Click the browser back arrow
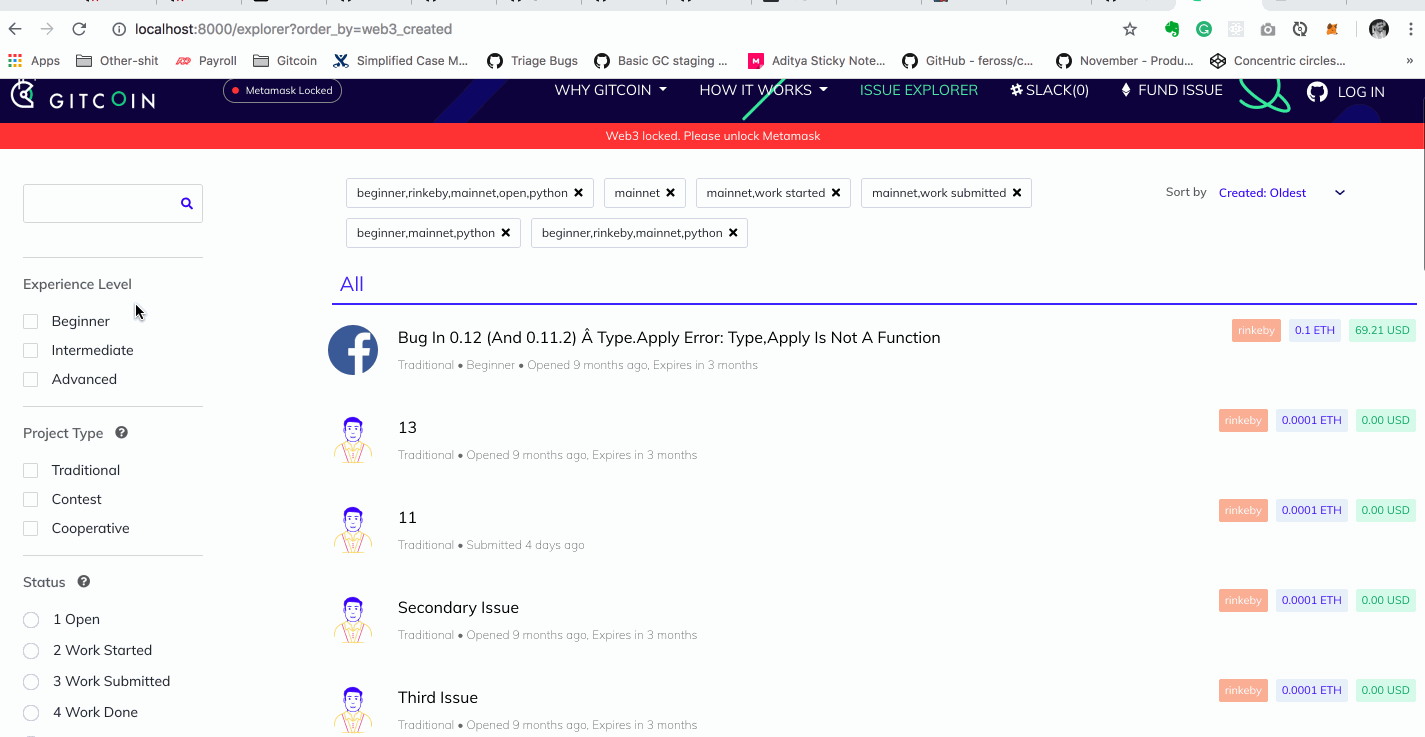The height and width of the screenshot is (737, 1425). click(15, 29)
